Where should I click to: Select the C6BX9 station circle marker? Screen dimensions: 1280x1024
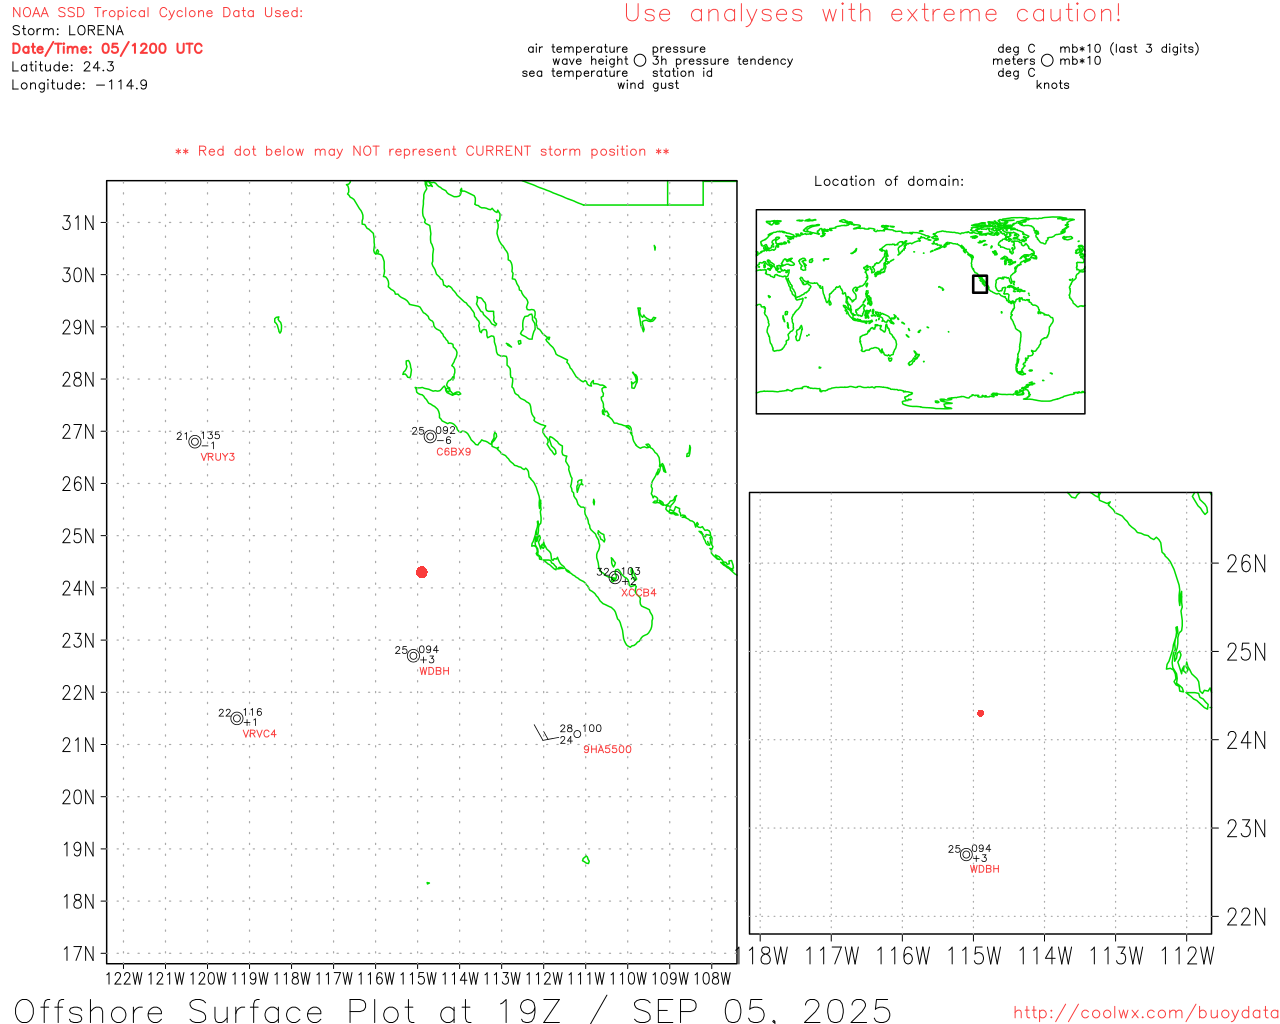pos(430,436)
